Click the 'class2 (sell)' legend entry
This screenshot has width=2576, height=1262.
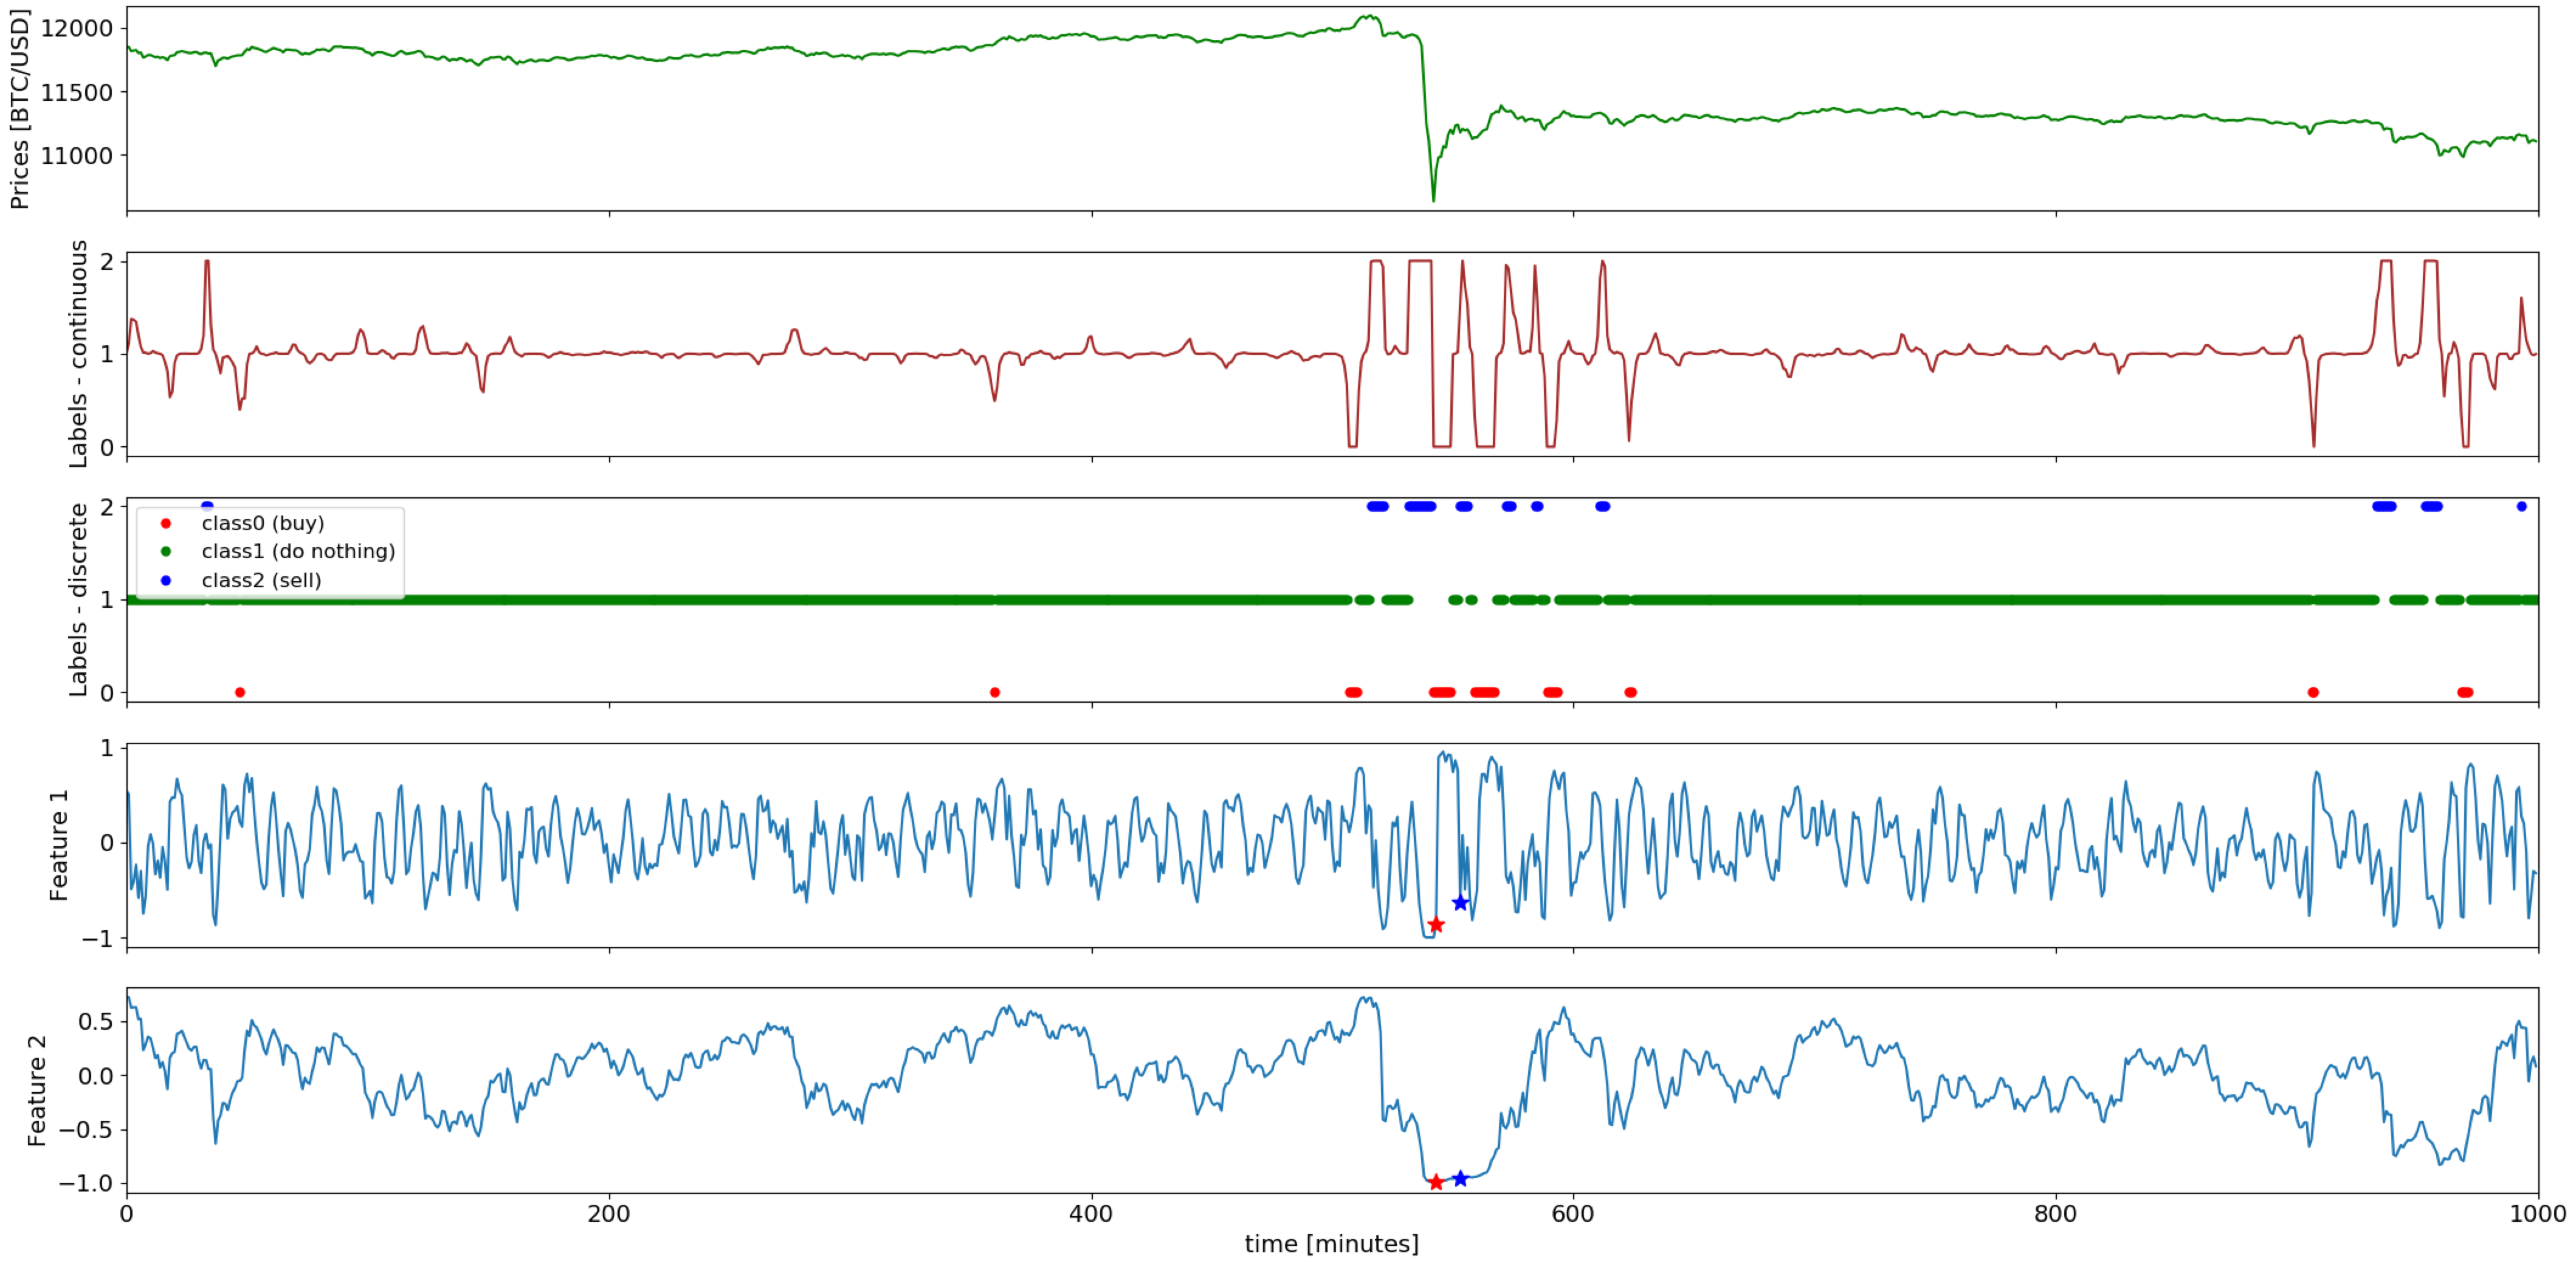[x=261, y=580]
